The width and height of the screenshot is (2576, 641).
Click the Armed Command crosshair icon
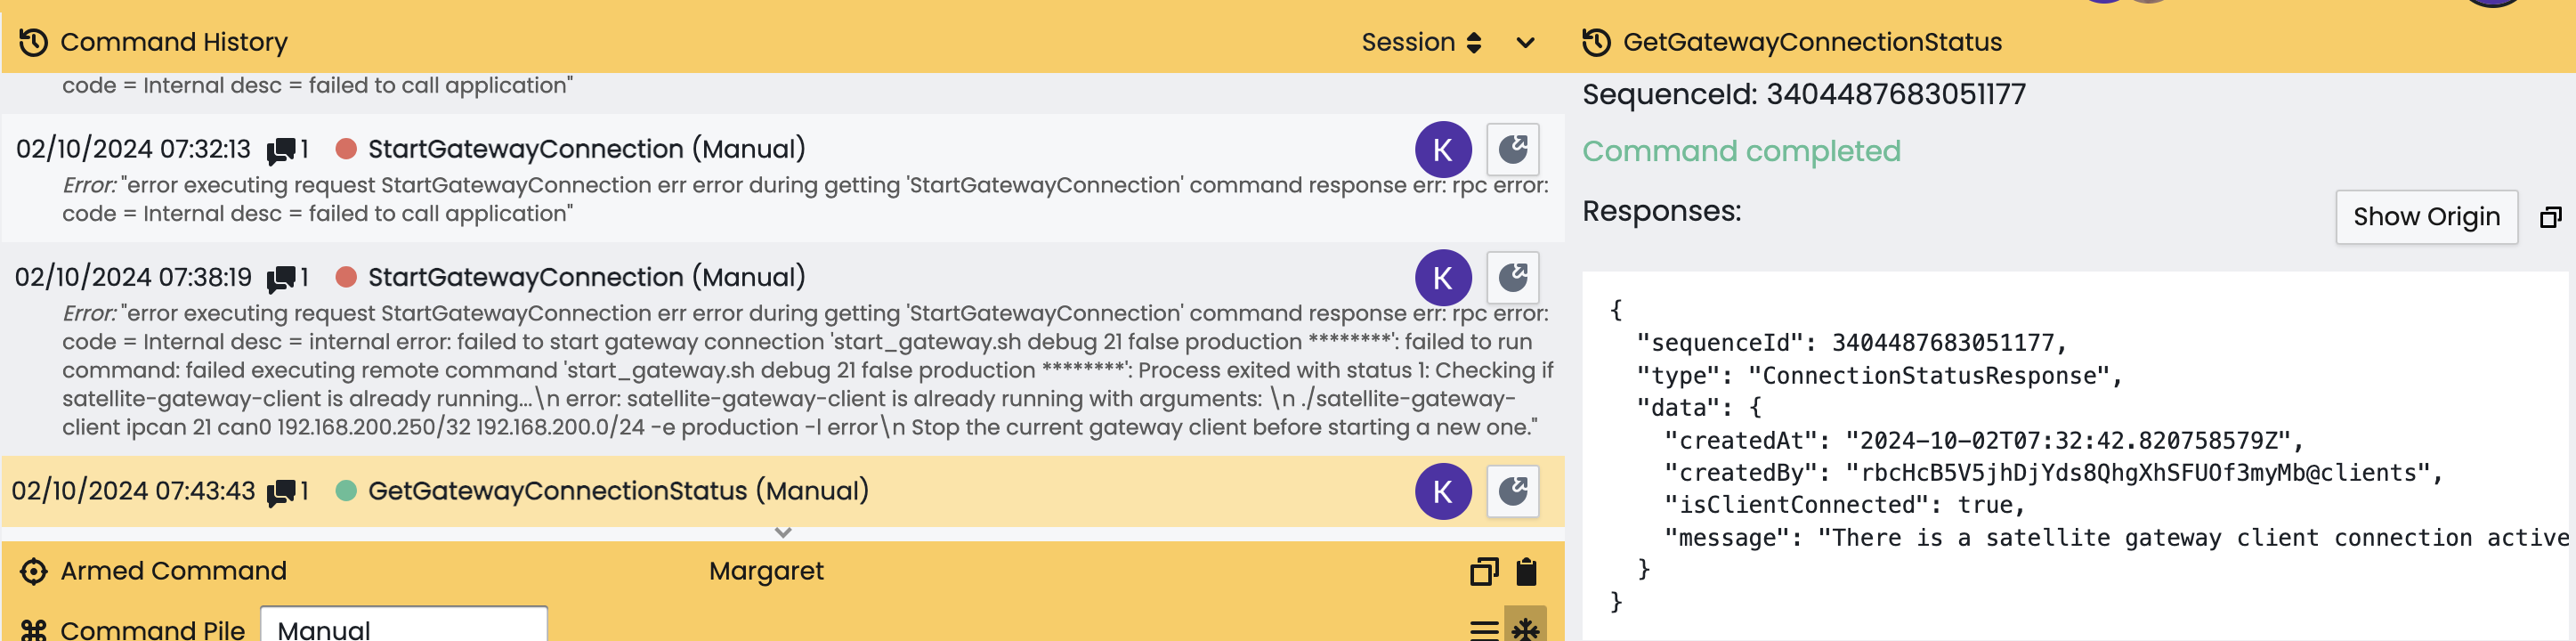click(33, 571)
